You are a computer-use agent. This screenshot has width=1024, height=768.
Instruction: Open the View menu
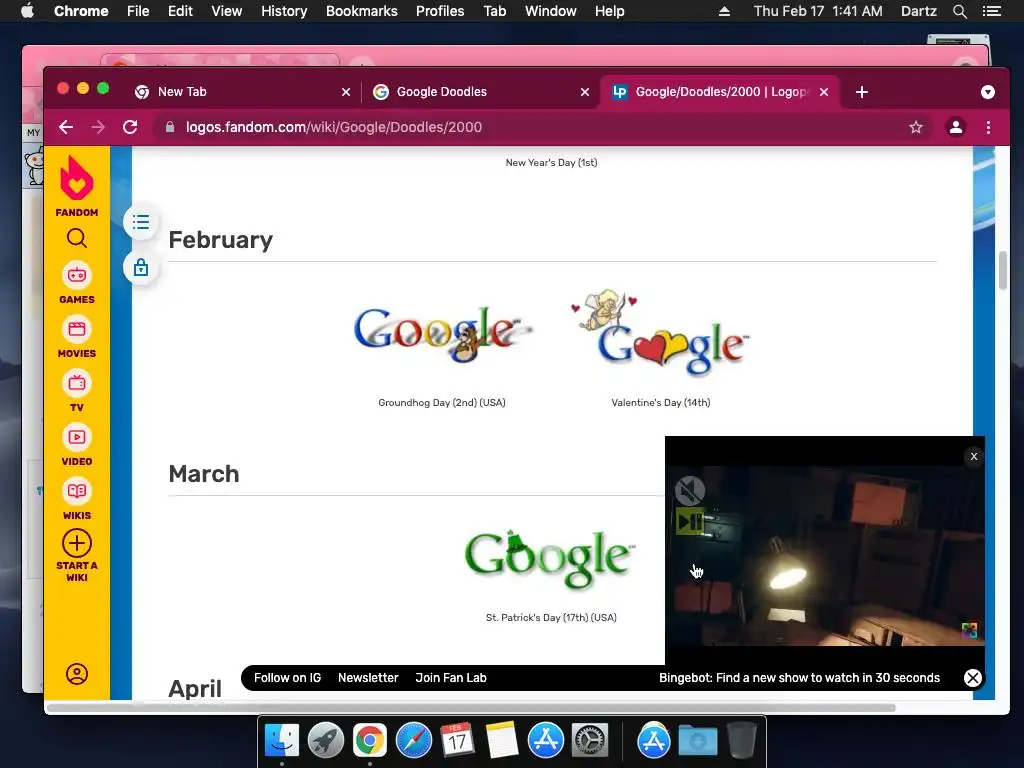[x=227, y=11]
